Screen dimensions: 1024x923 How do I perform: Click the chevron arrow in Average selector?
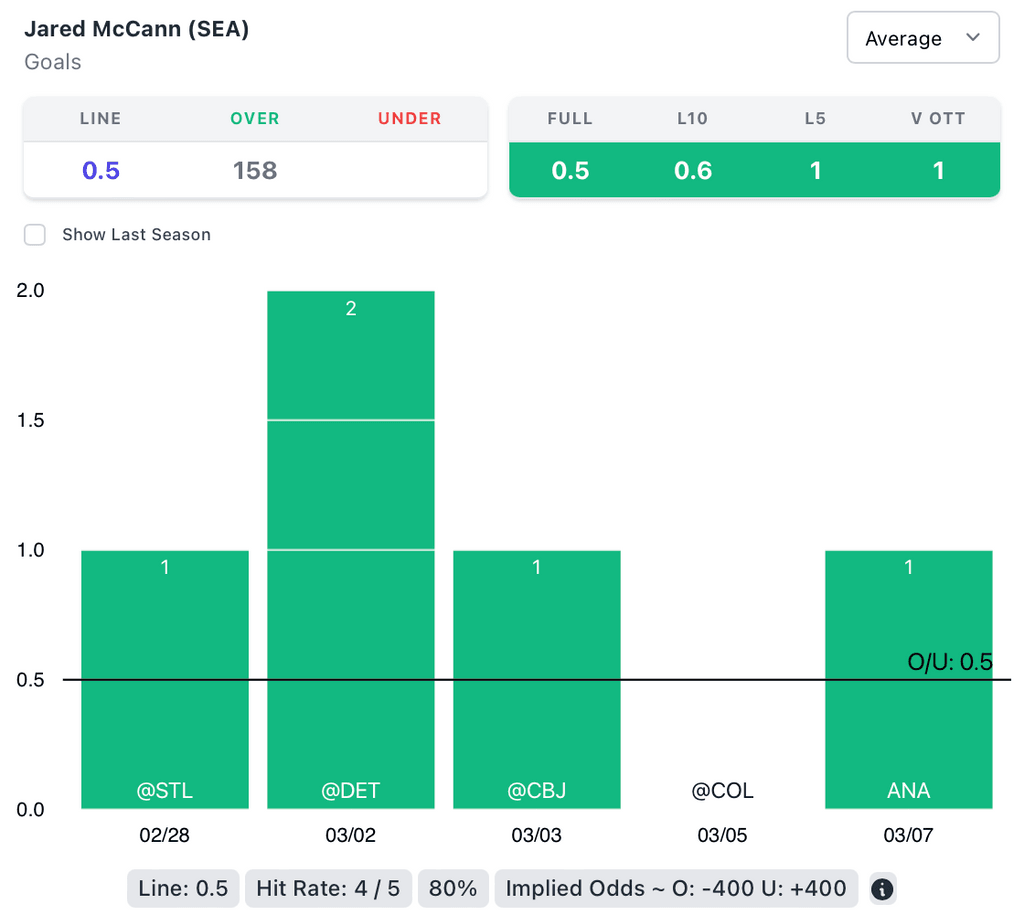coord(972,37)
